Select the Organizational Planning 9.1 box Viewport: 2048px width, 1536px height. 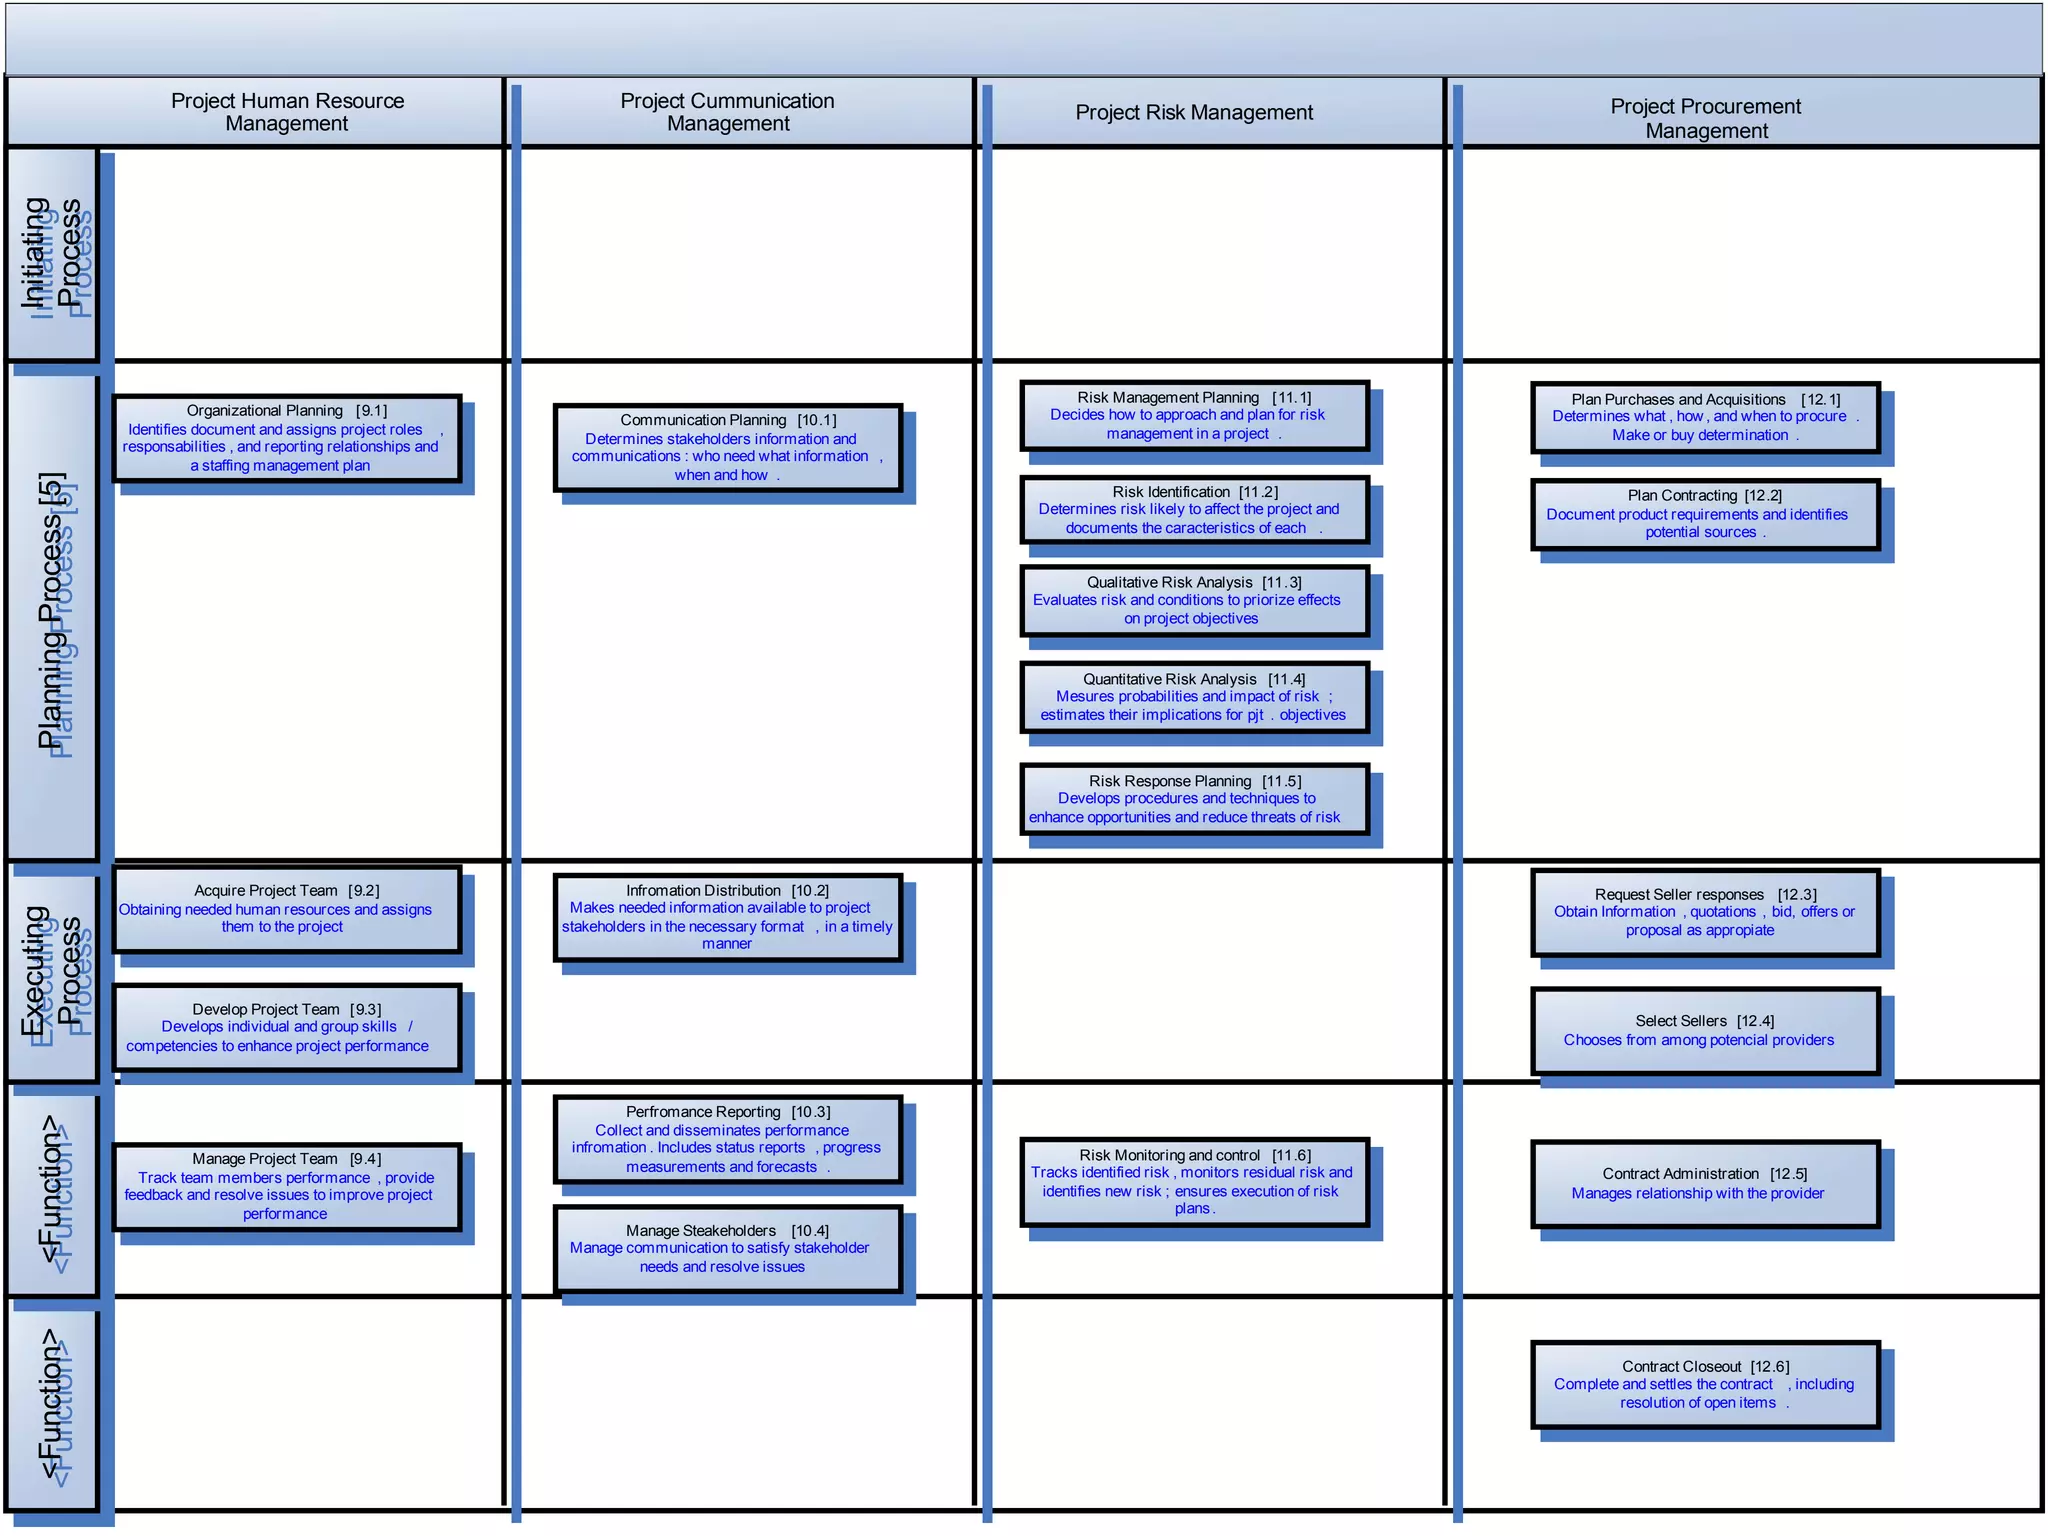tap(287, 438)
